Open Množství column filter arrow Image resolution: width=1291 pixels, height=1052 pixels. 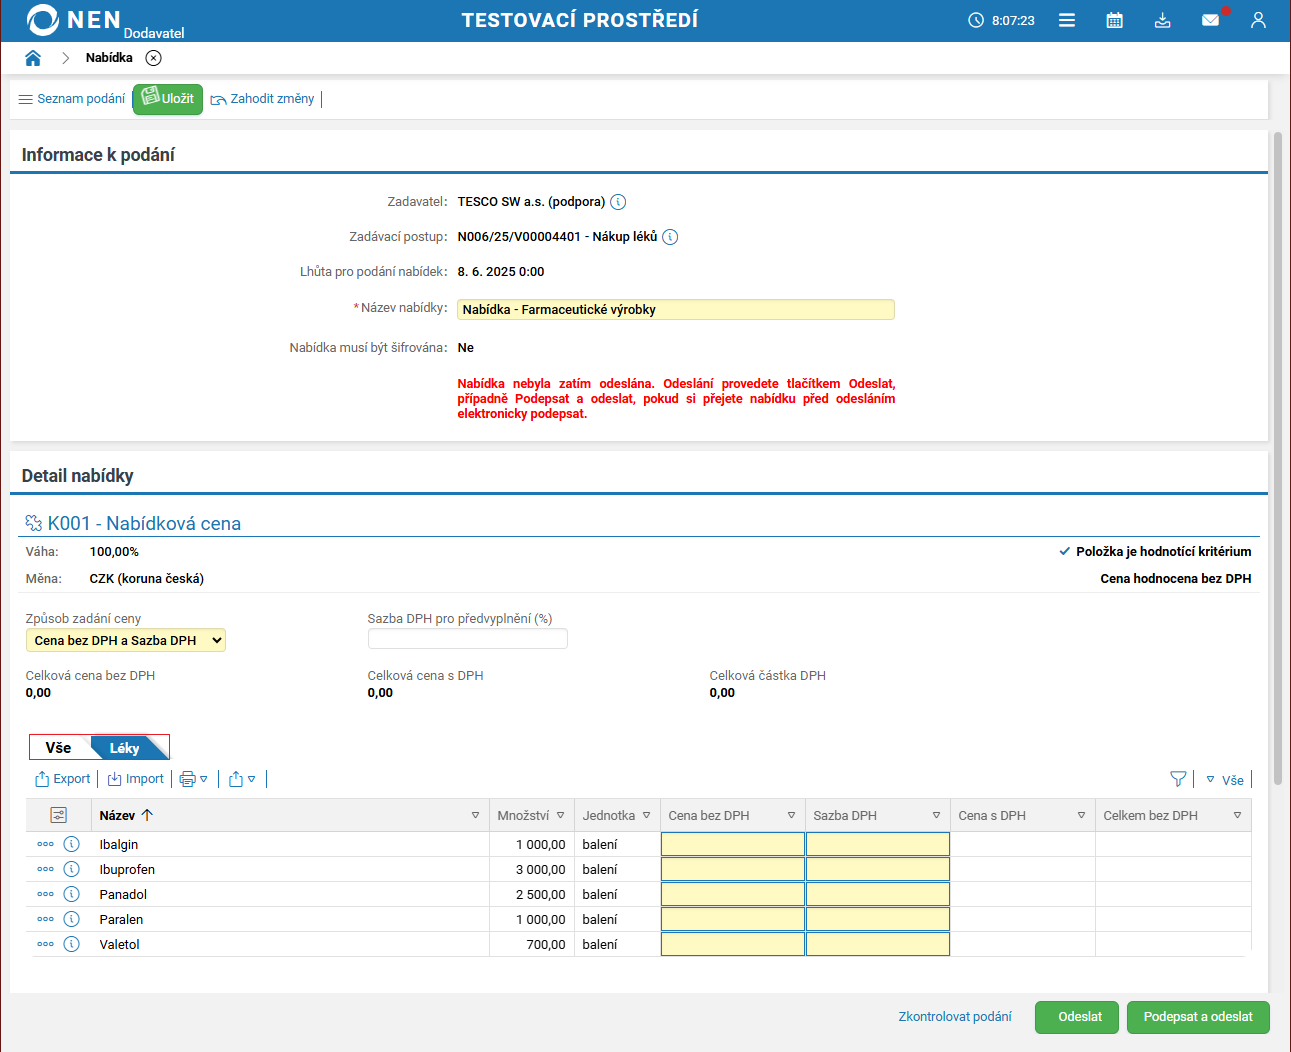click(x=560, y=816)
